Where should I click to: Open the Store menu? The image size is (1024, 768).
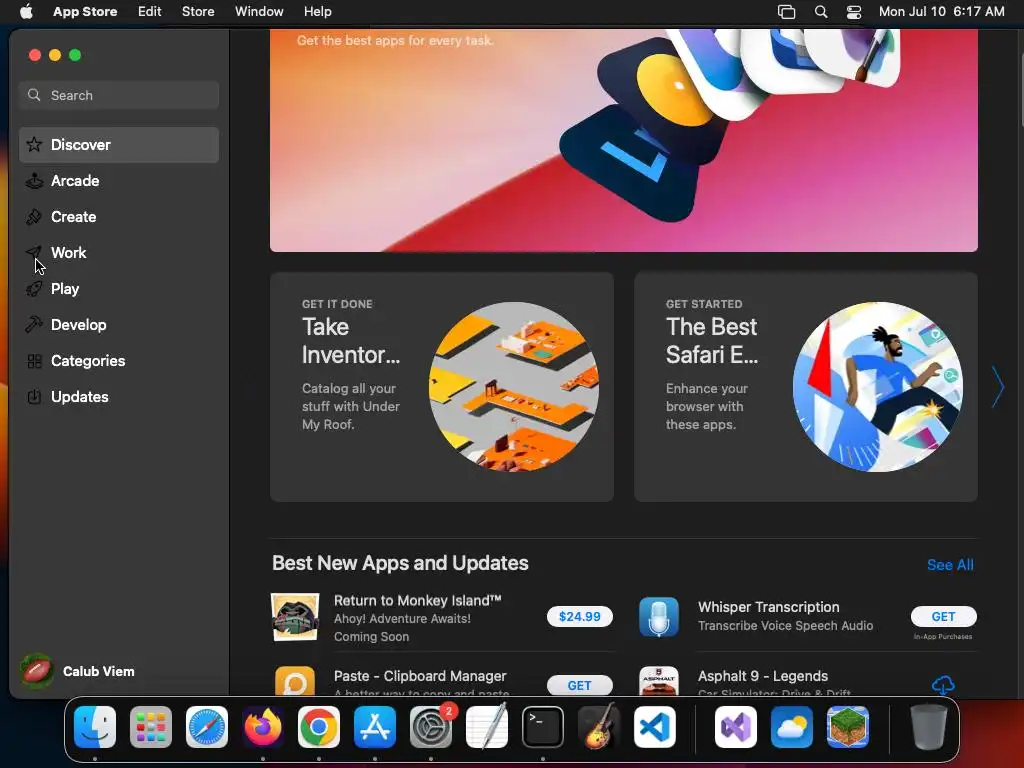click(198, 12)
